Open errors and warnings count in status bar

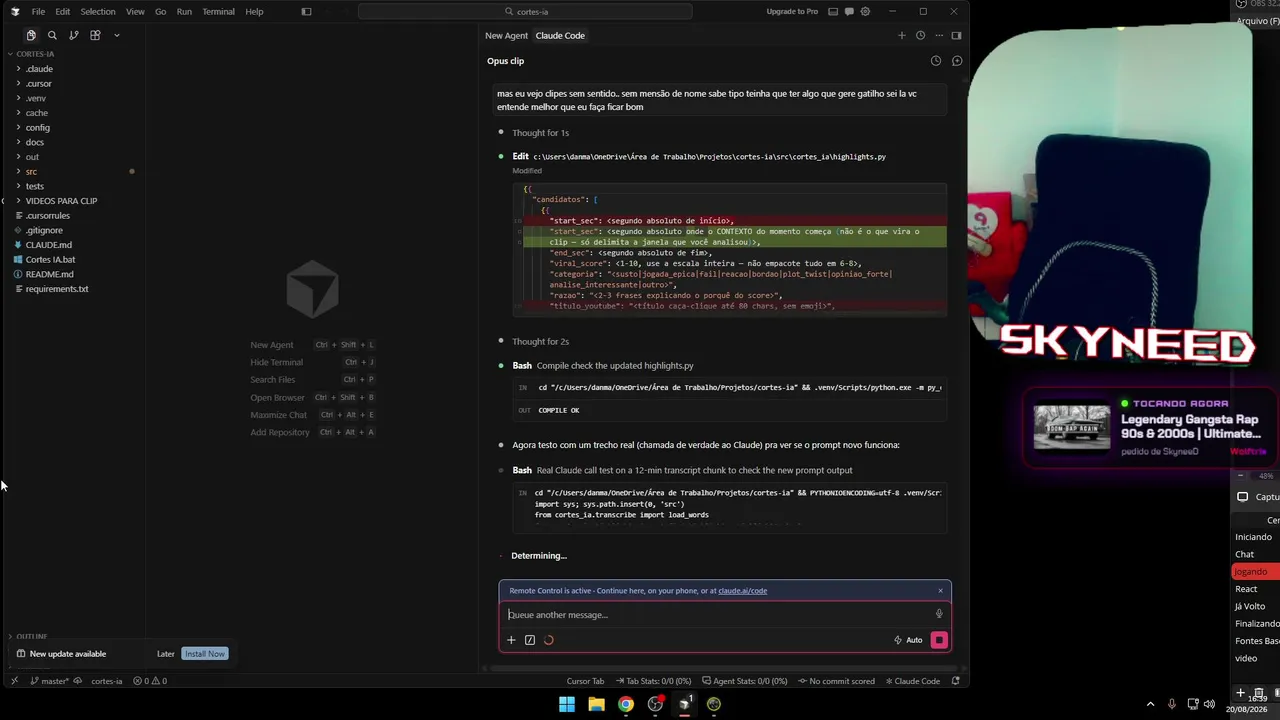tap(150, 681)
